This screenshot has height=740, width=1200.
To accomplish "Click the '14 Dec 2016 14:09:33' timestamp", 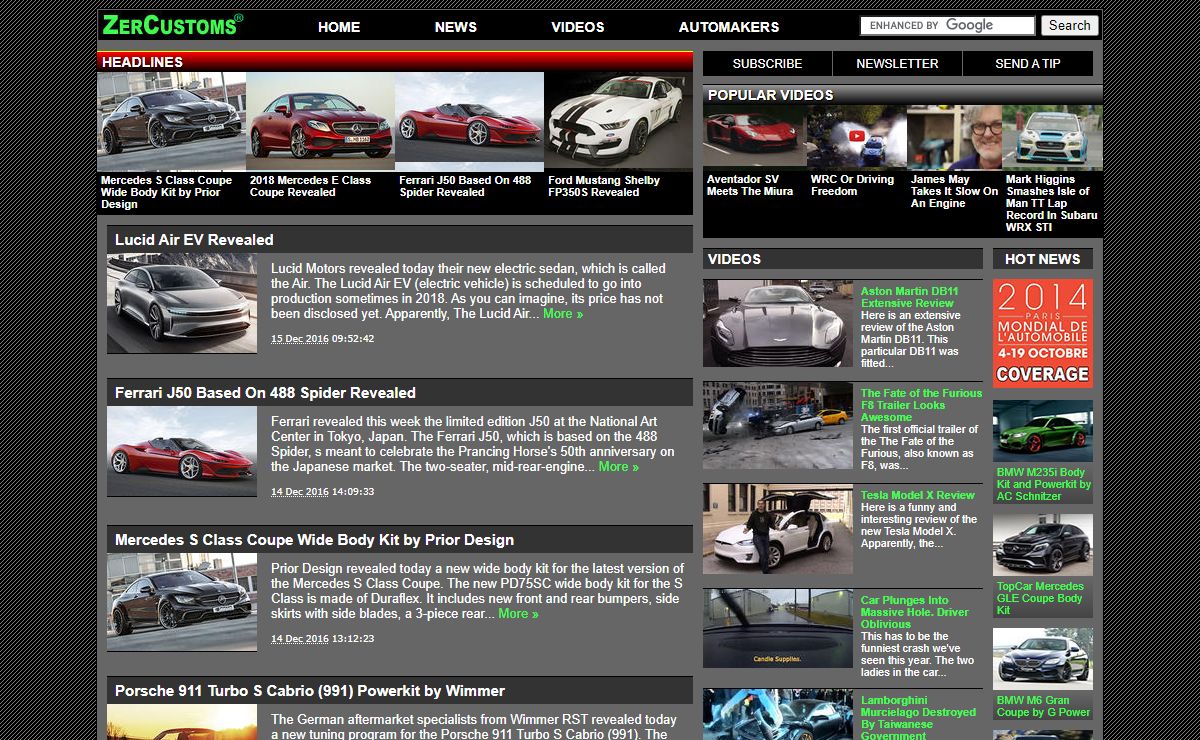I will pos(323,492).
